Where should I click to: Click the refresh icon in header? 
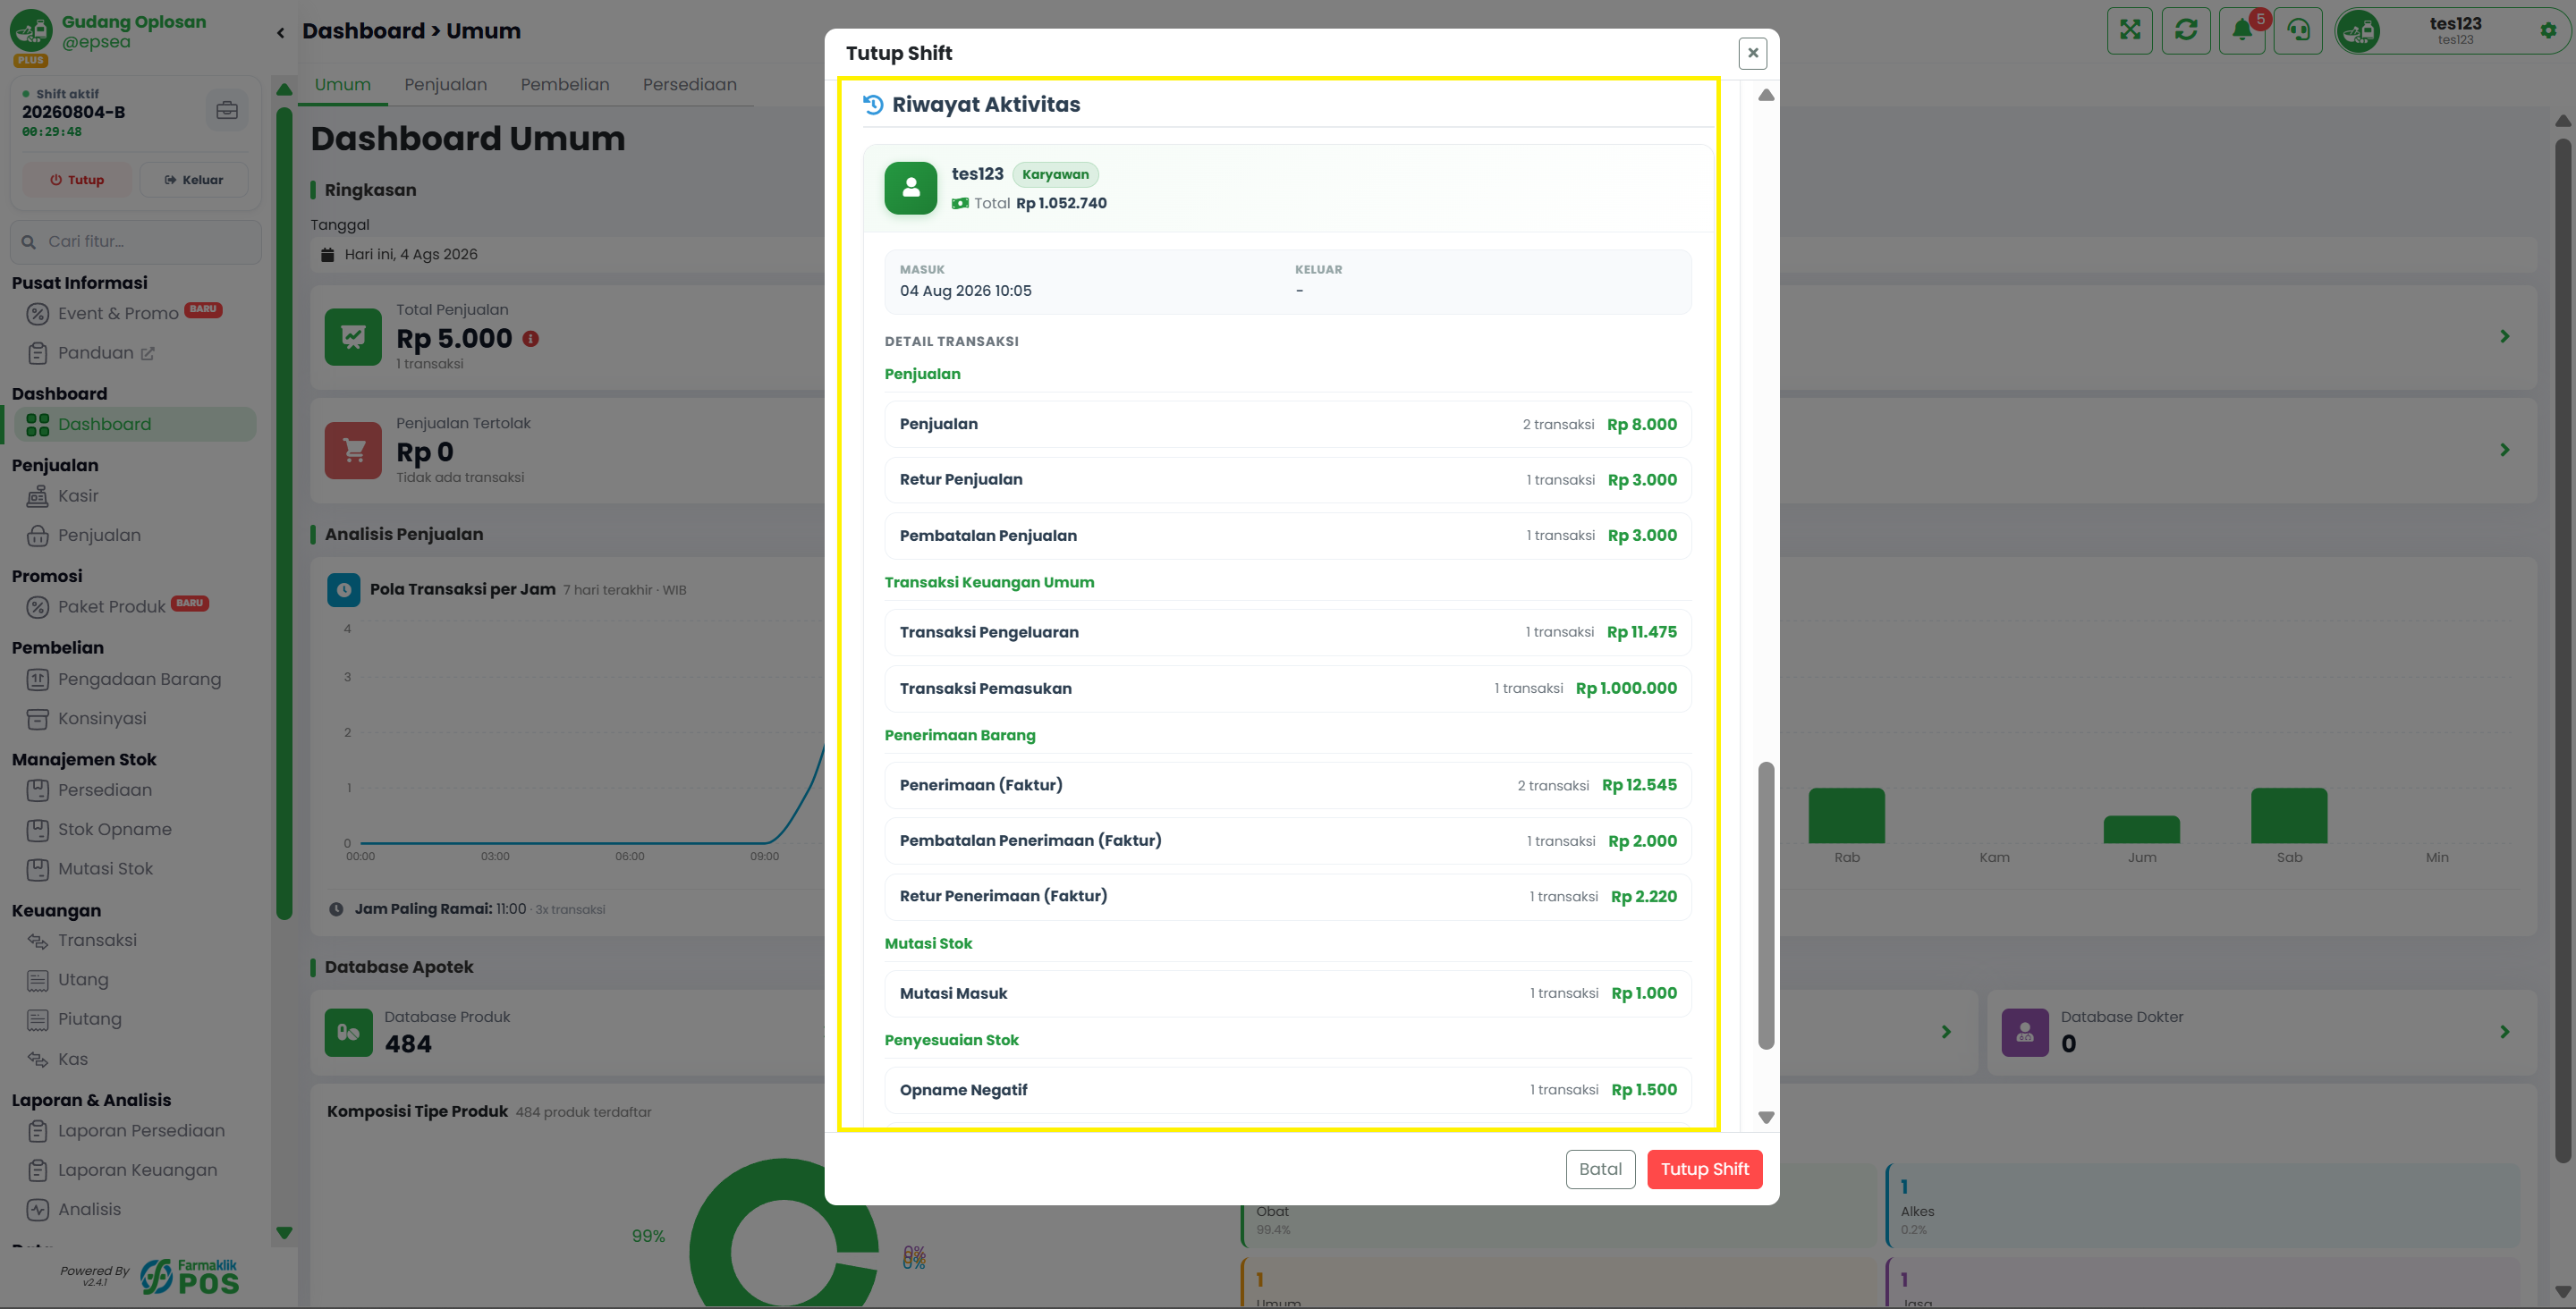(x=2185, y=30)
